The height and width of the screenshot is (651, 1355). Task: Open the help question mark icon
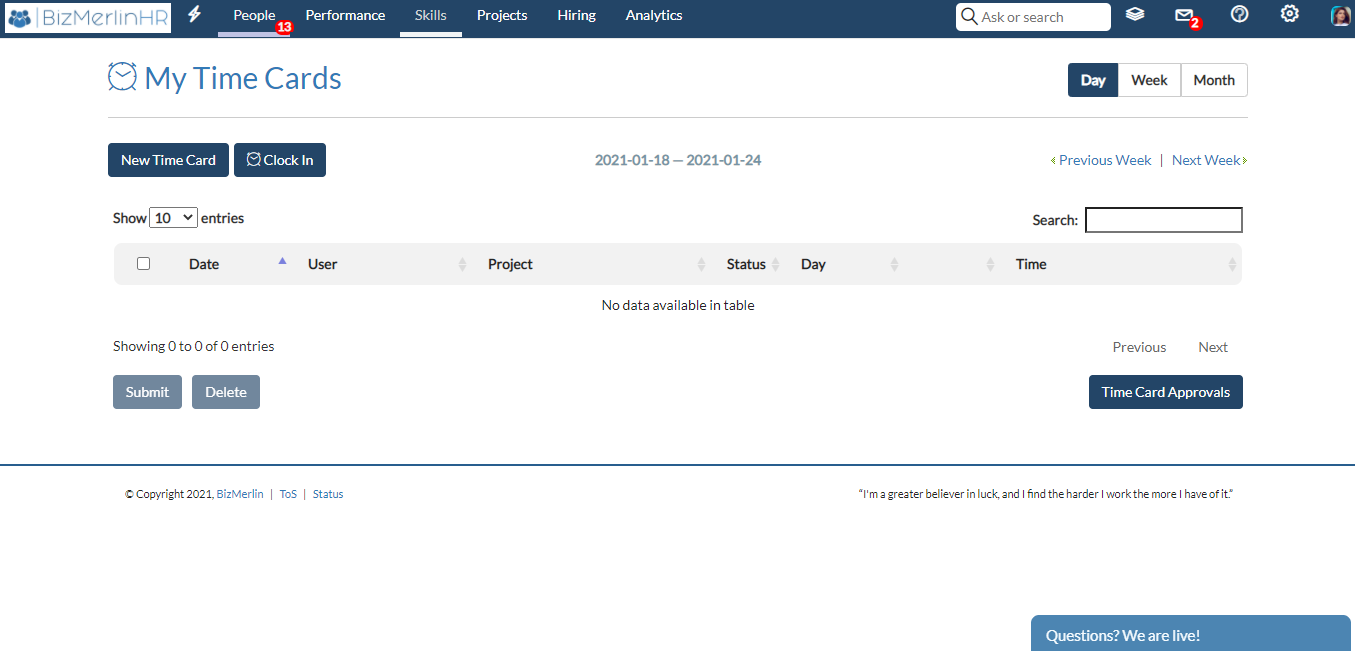(1239, 14)
